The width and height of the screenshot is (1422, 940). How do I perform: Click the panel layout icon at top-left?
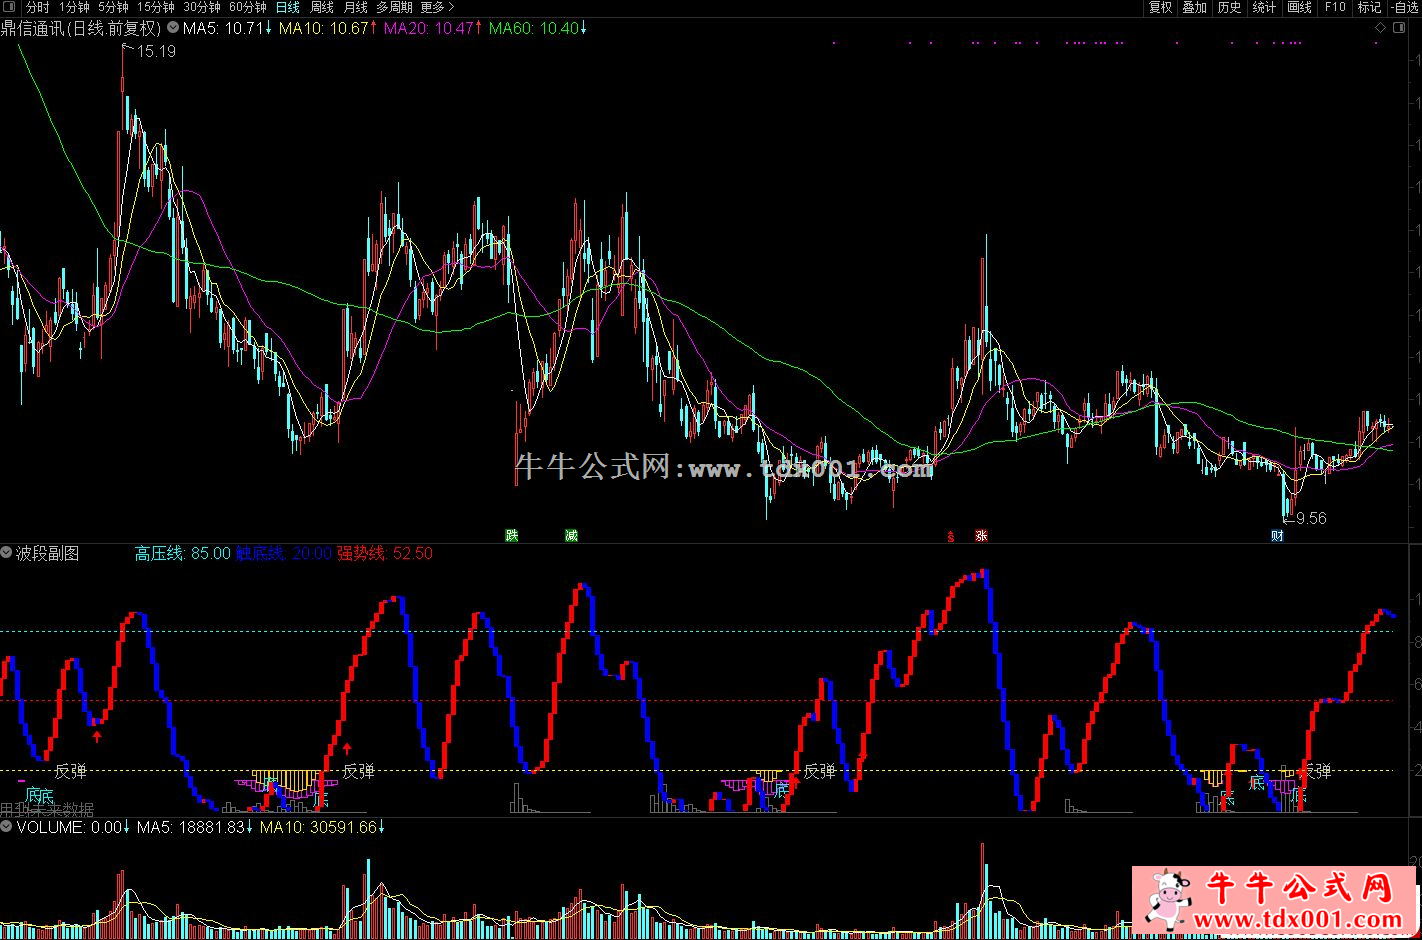point(9,8)
